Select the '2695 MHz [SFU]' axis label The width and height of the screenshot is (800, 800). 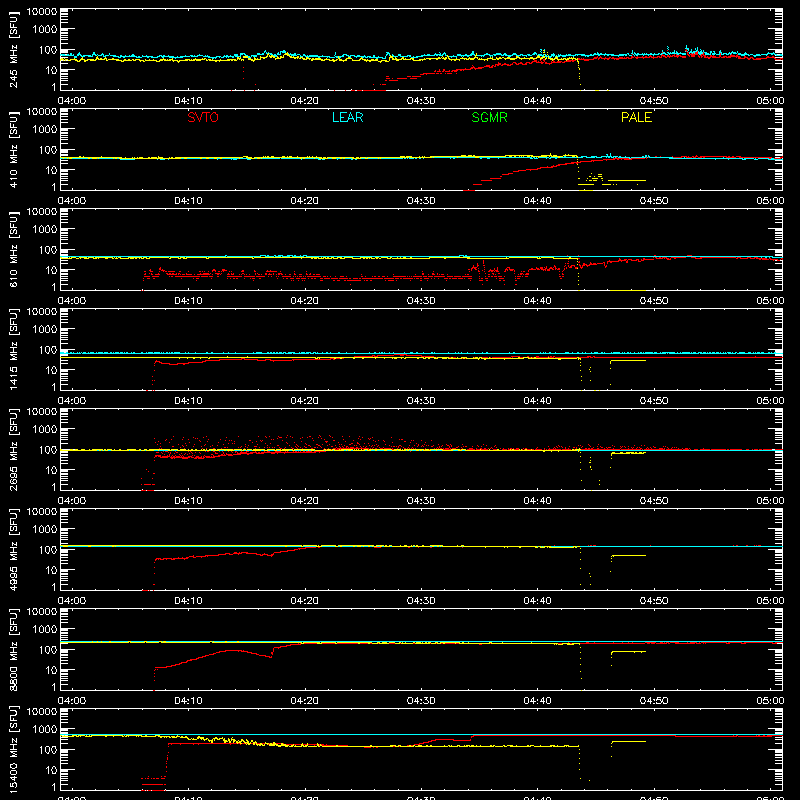(x=13, y=449)
